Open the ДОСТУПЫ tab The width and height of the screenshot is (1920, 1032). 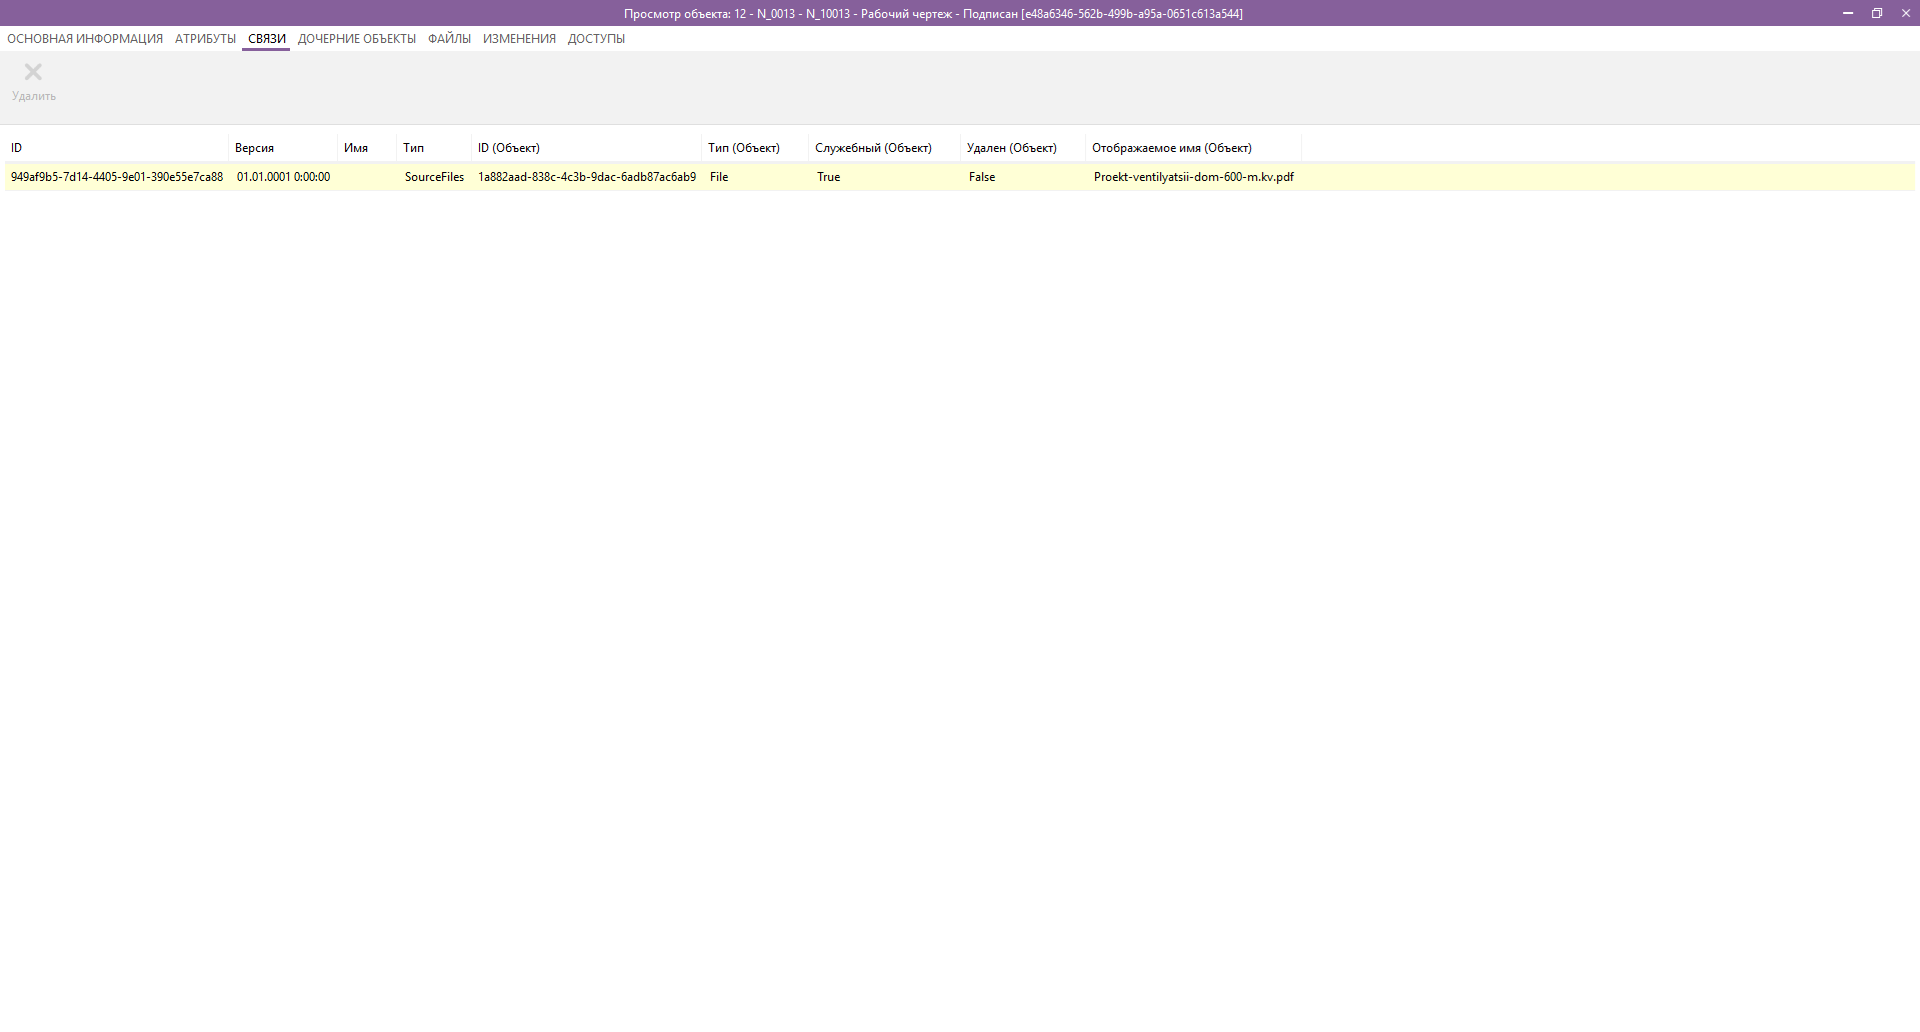click(596, 38)
